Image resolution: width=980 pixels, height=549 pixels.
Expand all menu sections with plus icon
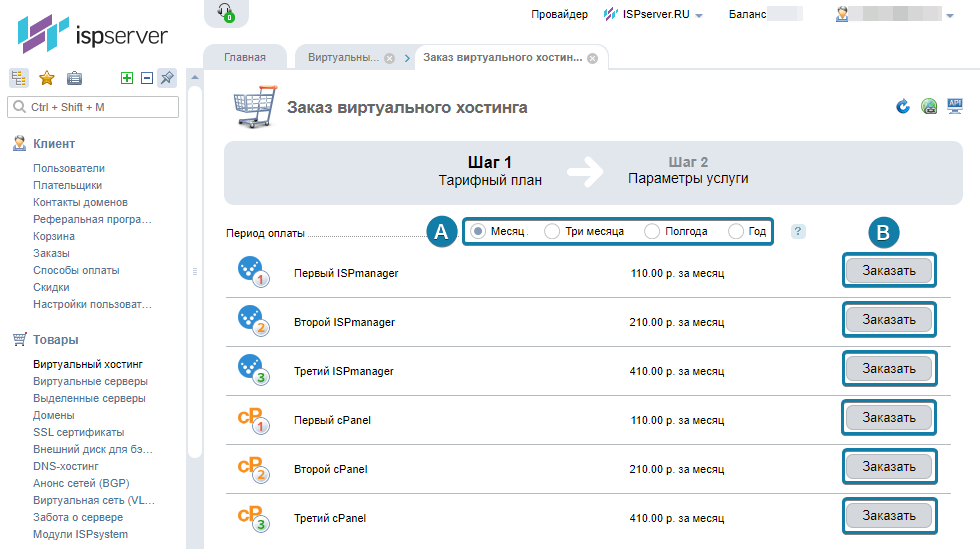(127, 78)
